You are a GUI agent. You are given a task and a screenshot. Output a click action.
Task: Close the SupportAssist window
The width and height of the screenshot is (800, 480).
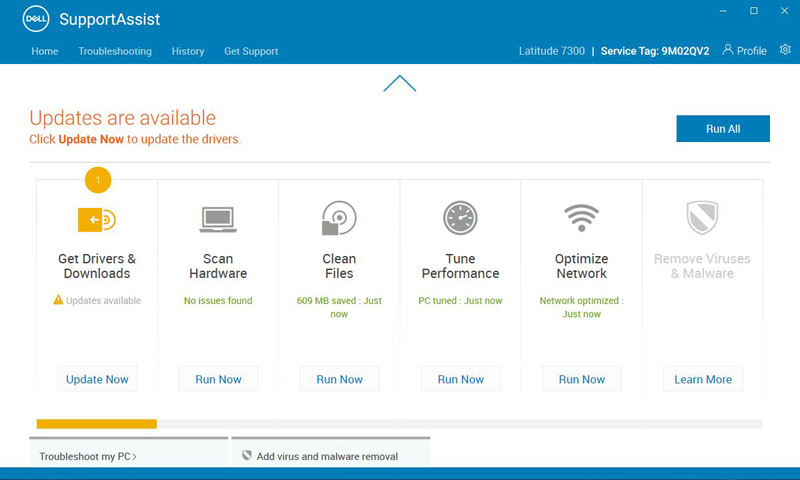[x=784, y=11]
